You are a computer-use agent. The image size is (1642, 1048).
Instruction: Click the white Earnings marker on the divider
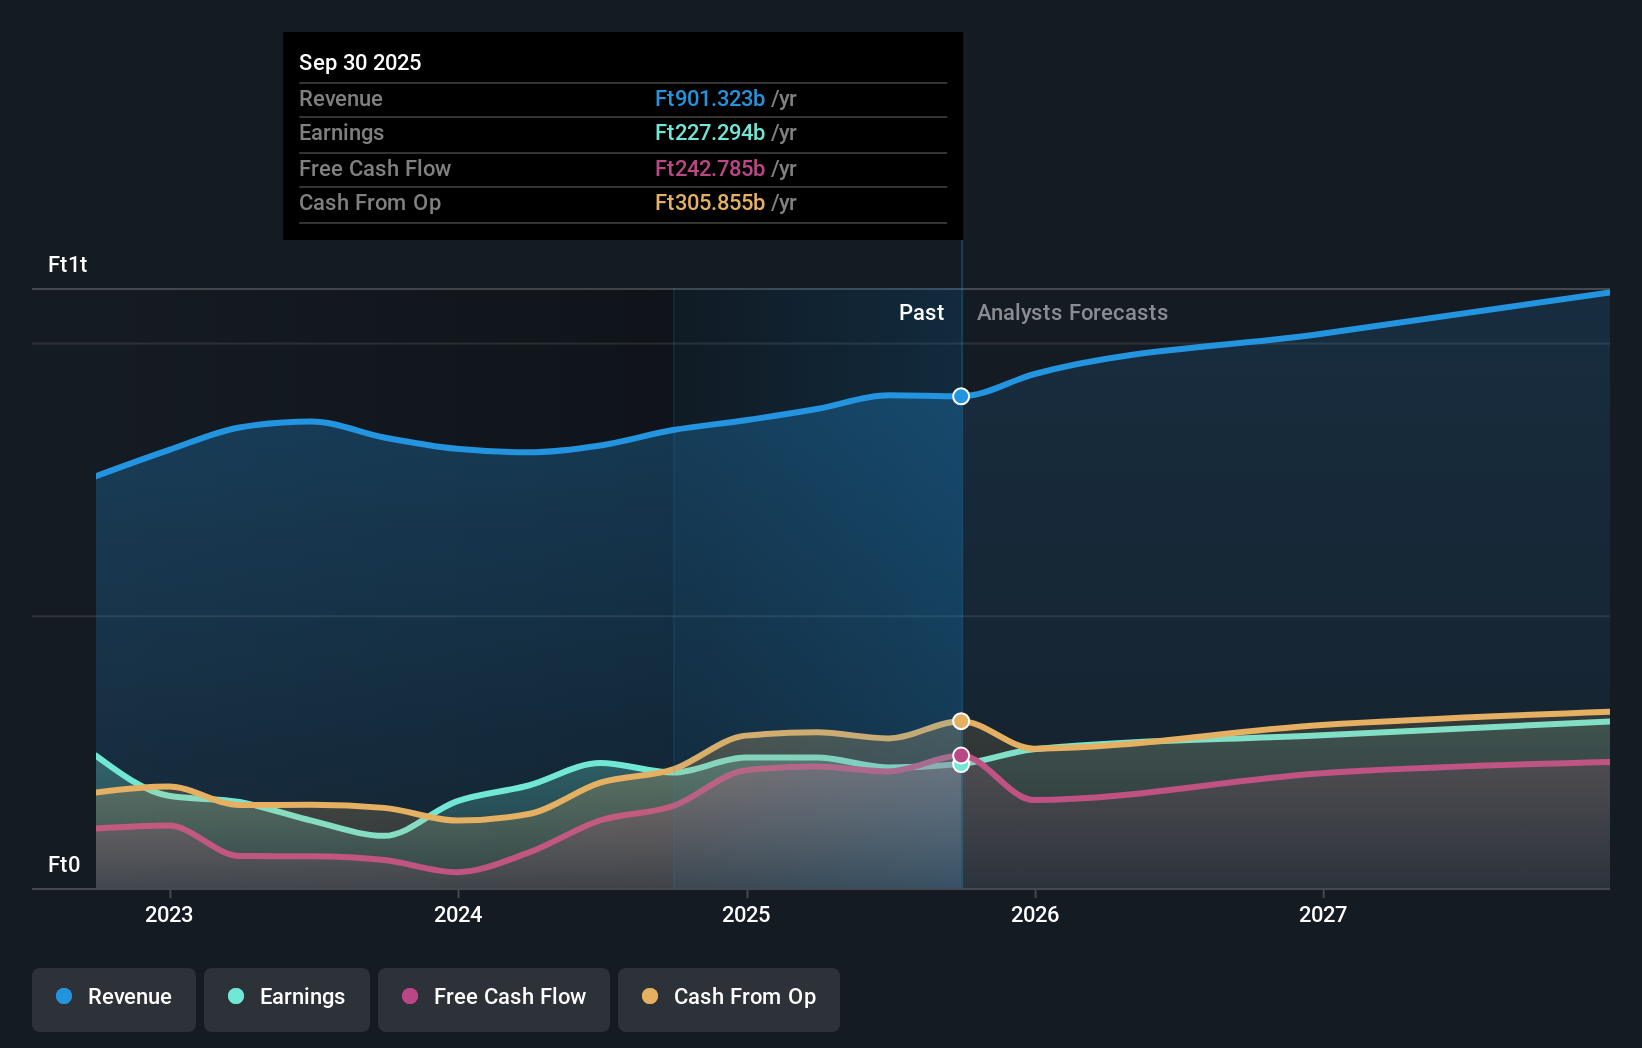pos(961,766)
